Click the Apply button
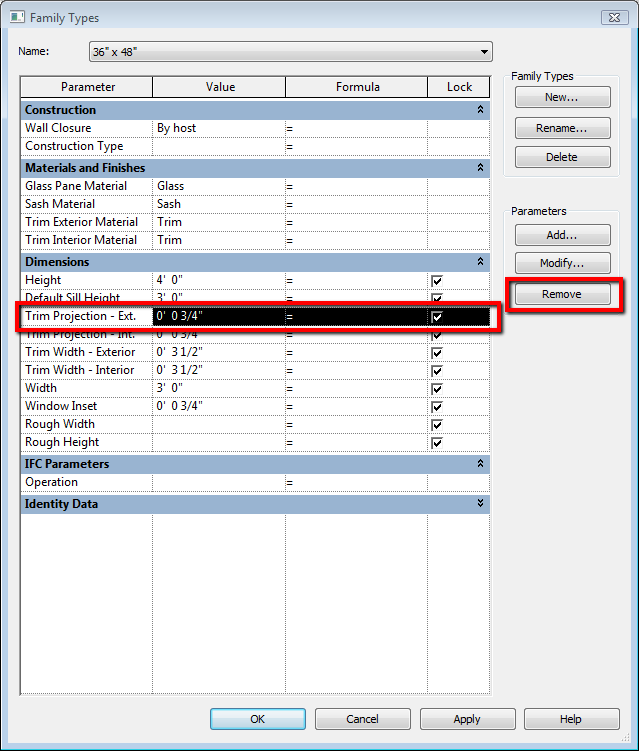 coord(467,719)
